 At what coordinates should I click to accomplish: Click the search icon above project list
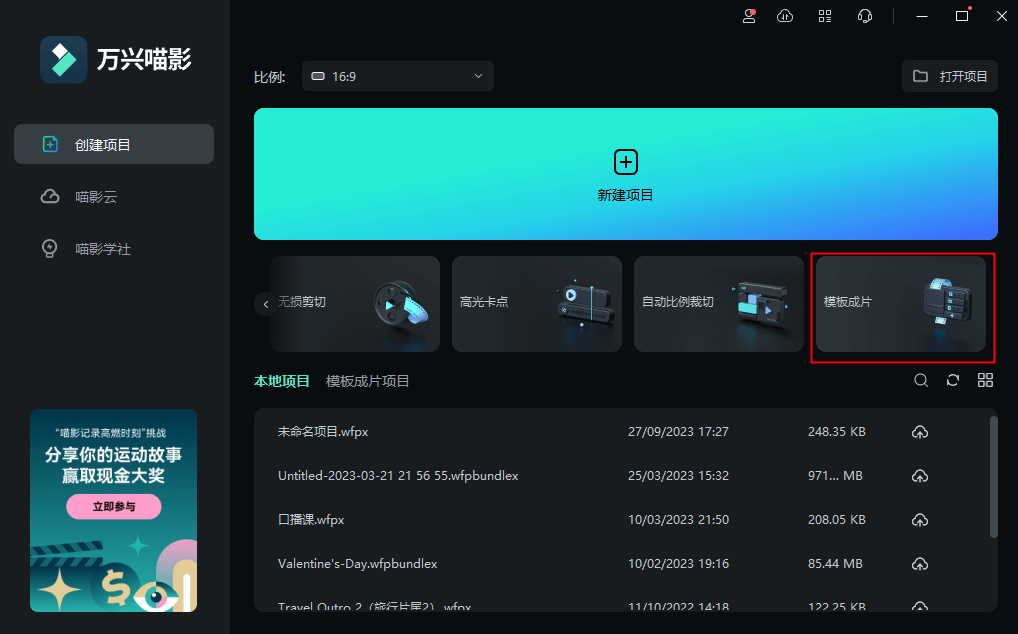coord(920,380)
